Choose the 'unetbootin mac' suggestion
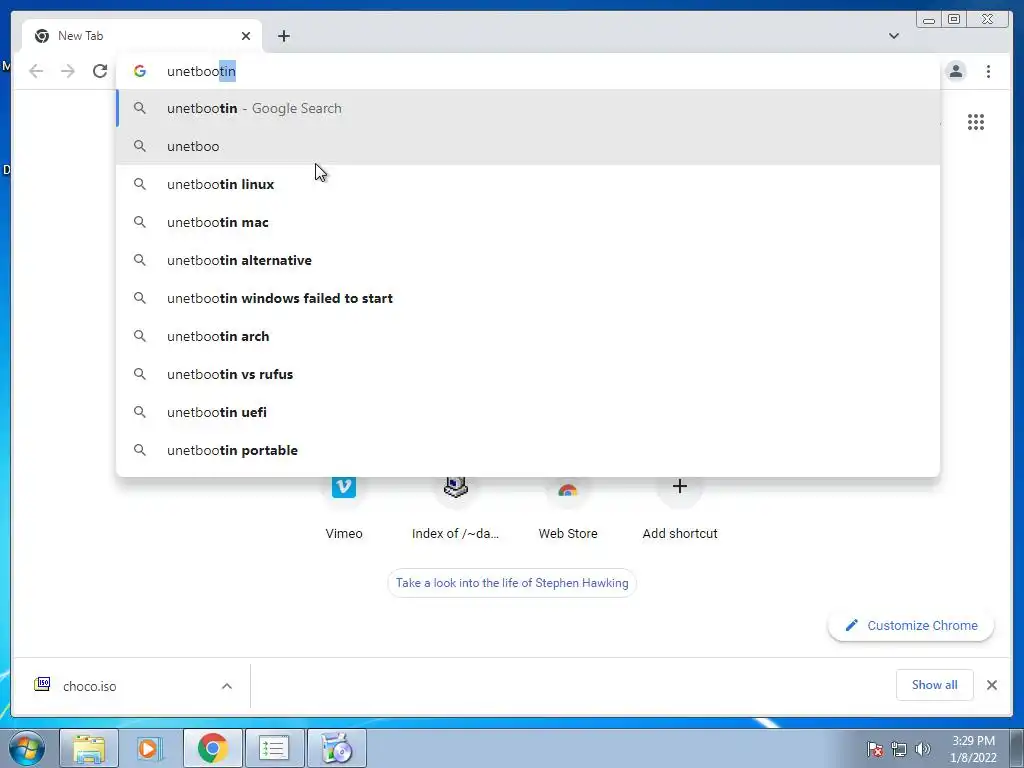1024x768 pixels. (528, 222)
